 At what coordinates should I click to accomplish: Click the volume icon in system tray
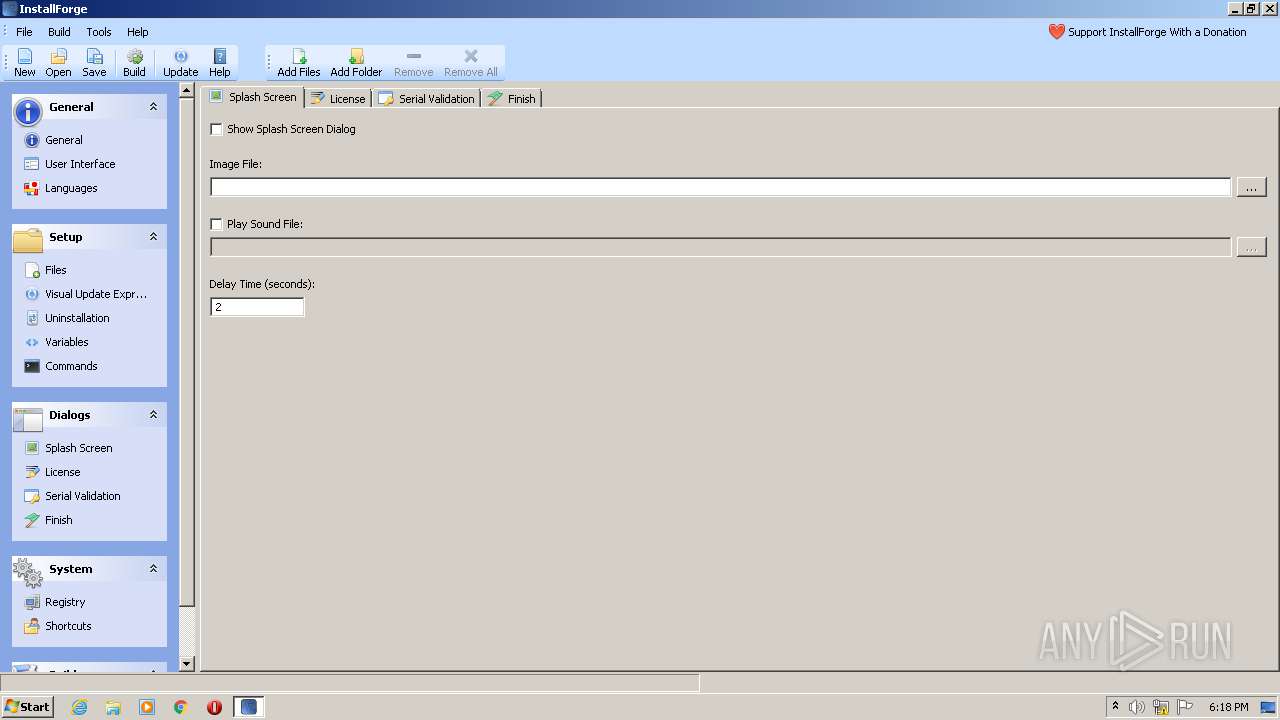click(1137, 707)
